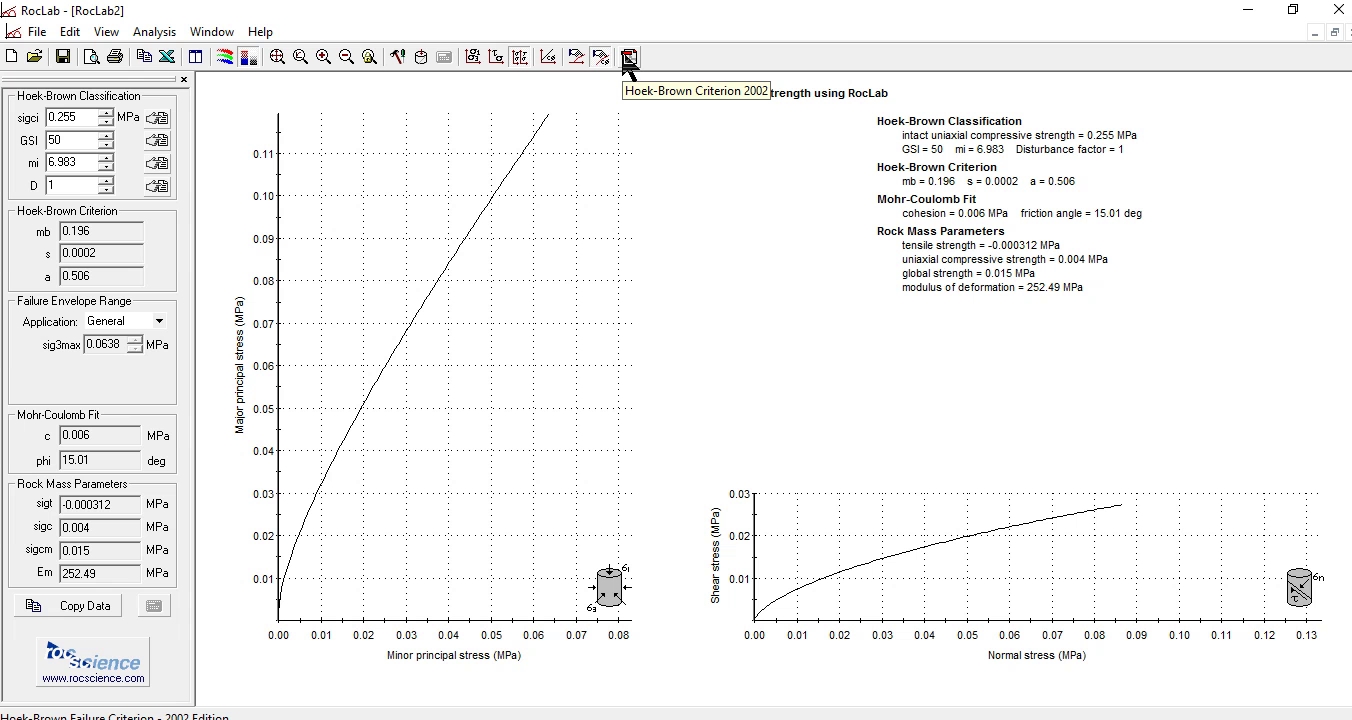Open the www.rocscience.com link

pos(93,678)
